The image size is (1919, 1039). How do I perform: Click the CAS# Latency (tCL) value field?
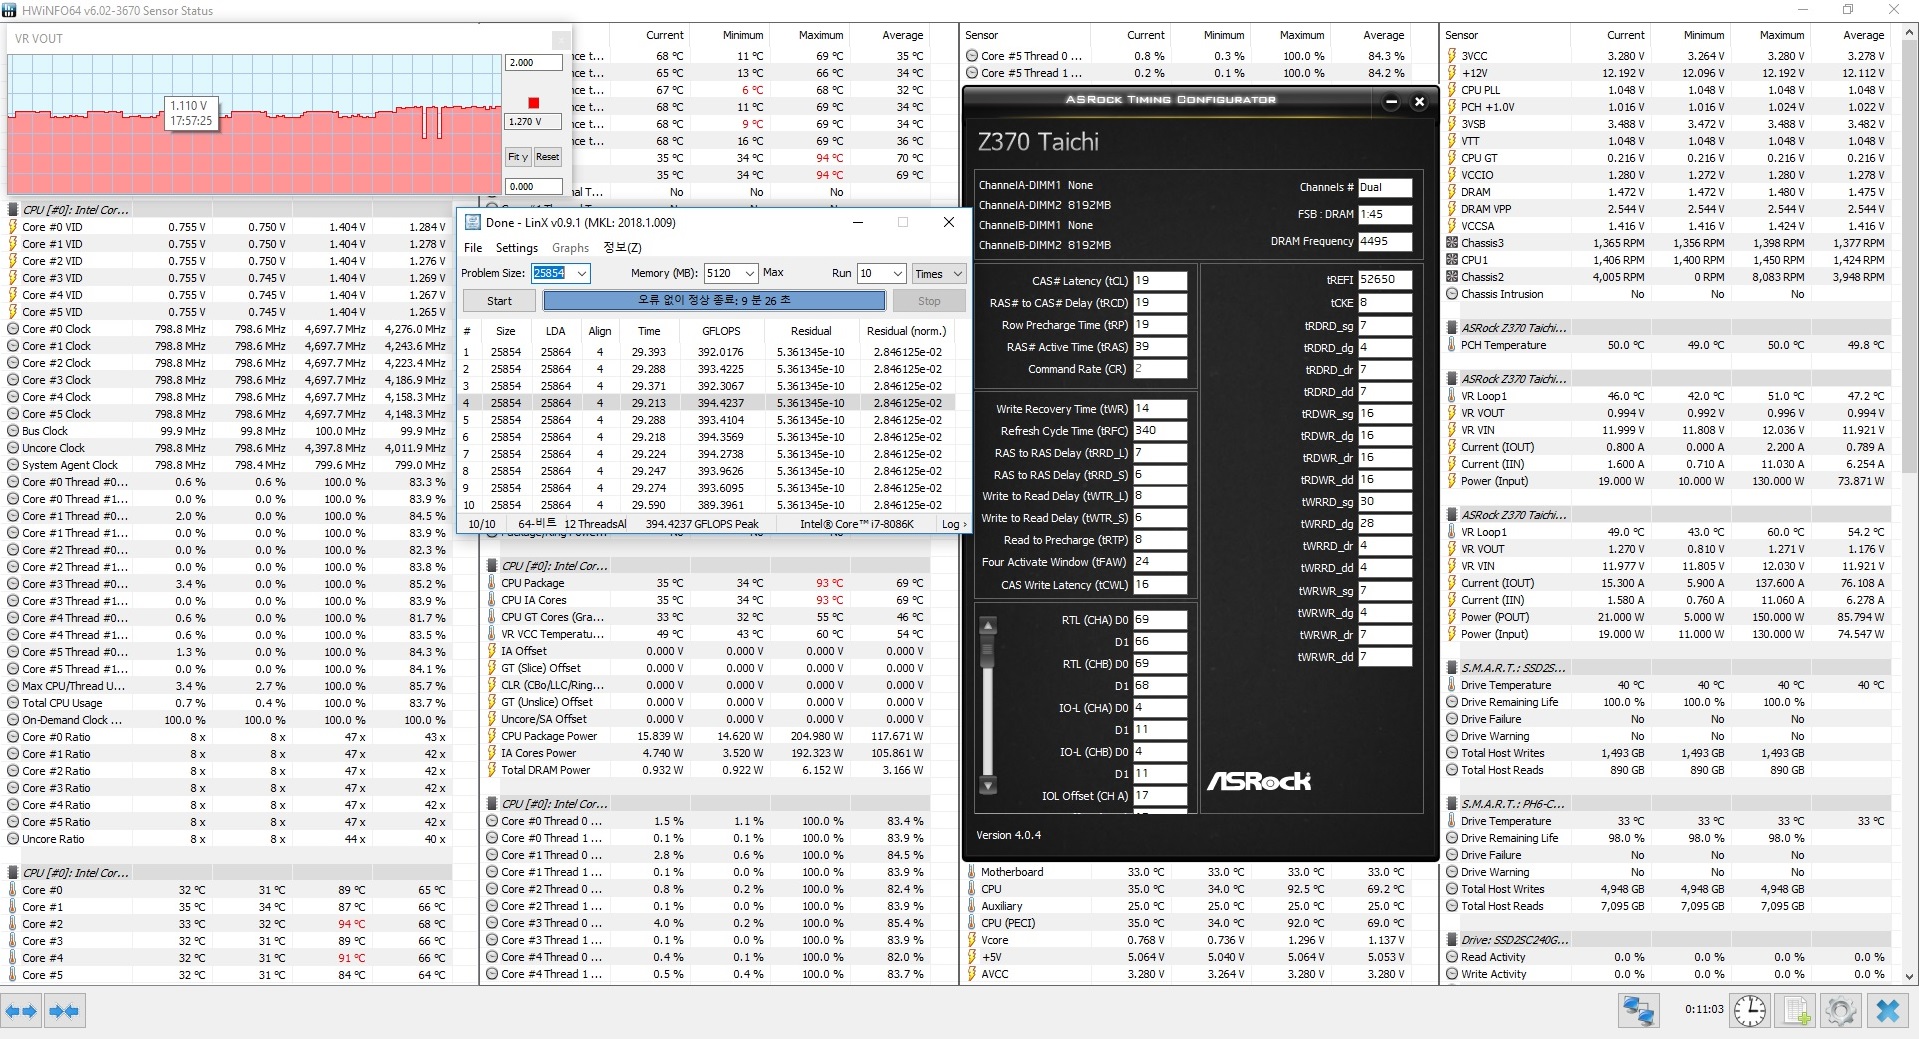(x=1159, y=281)
